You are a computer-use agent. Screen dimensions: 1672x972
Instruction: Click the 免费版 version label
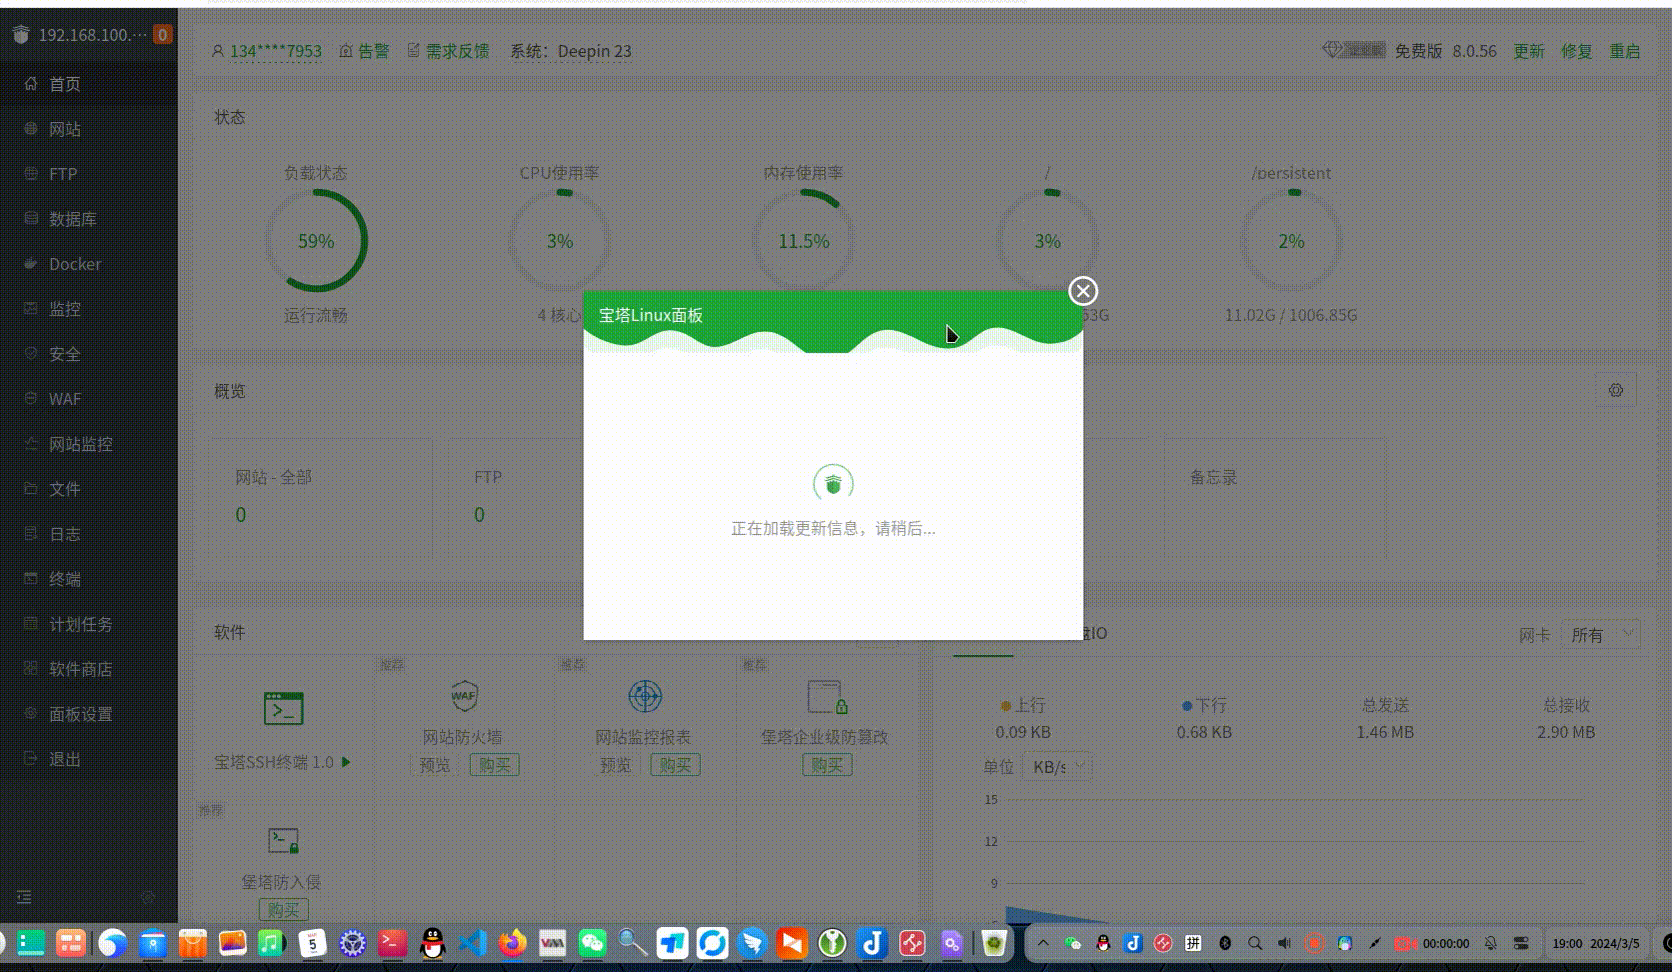1418,51
